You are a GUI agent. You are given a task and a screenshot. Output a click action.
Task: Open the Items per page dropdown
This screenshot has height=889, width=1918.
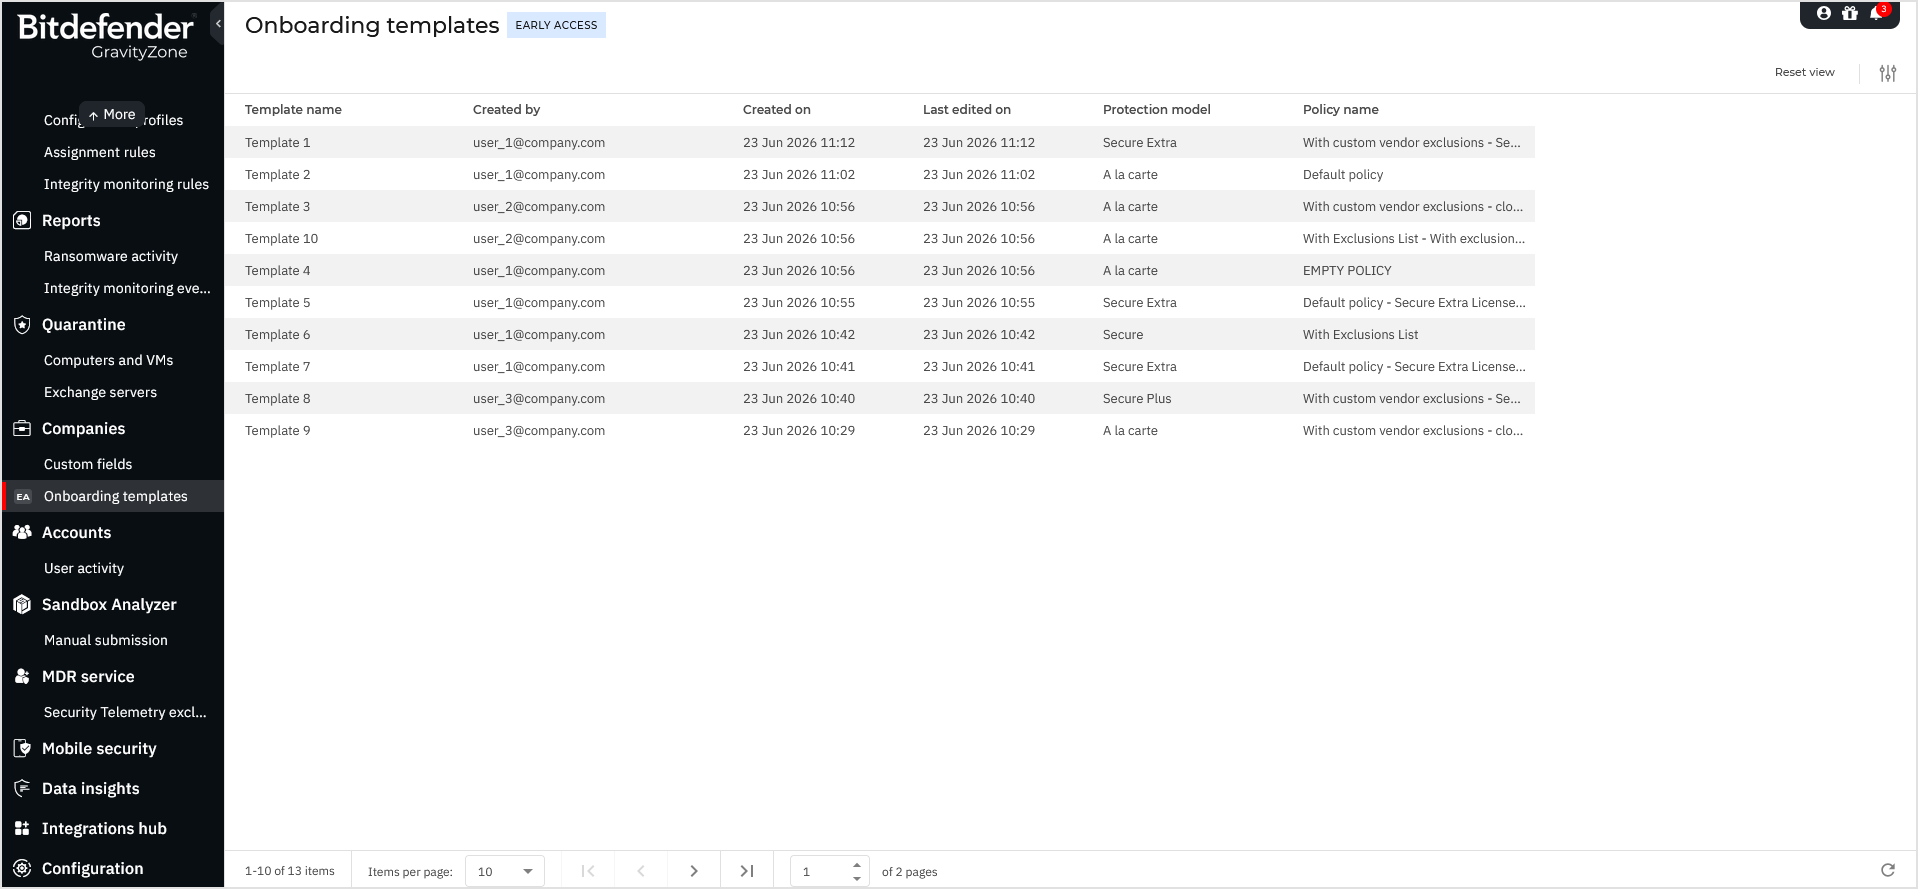click(x=505, y=871)
